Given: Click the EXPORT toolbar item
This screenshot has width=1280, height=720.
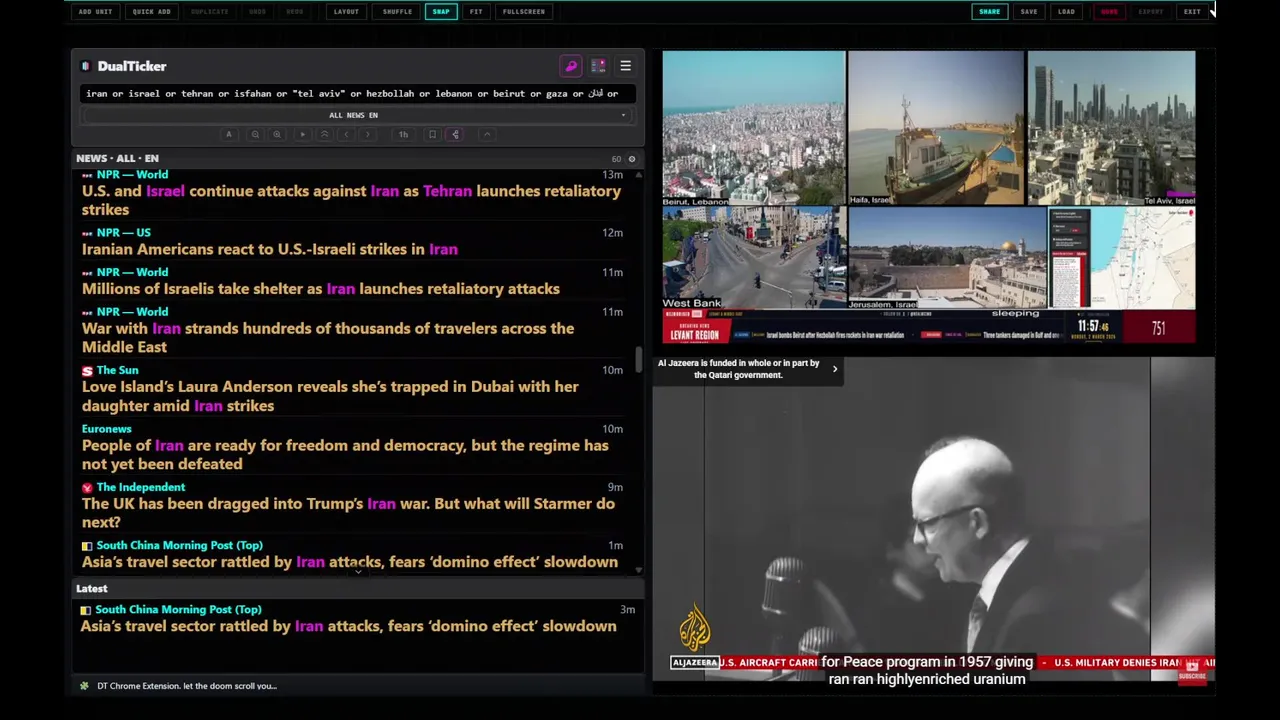Looking at the screenshot, I should [1151, 12].
